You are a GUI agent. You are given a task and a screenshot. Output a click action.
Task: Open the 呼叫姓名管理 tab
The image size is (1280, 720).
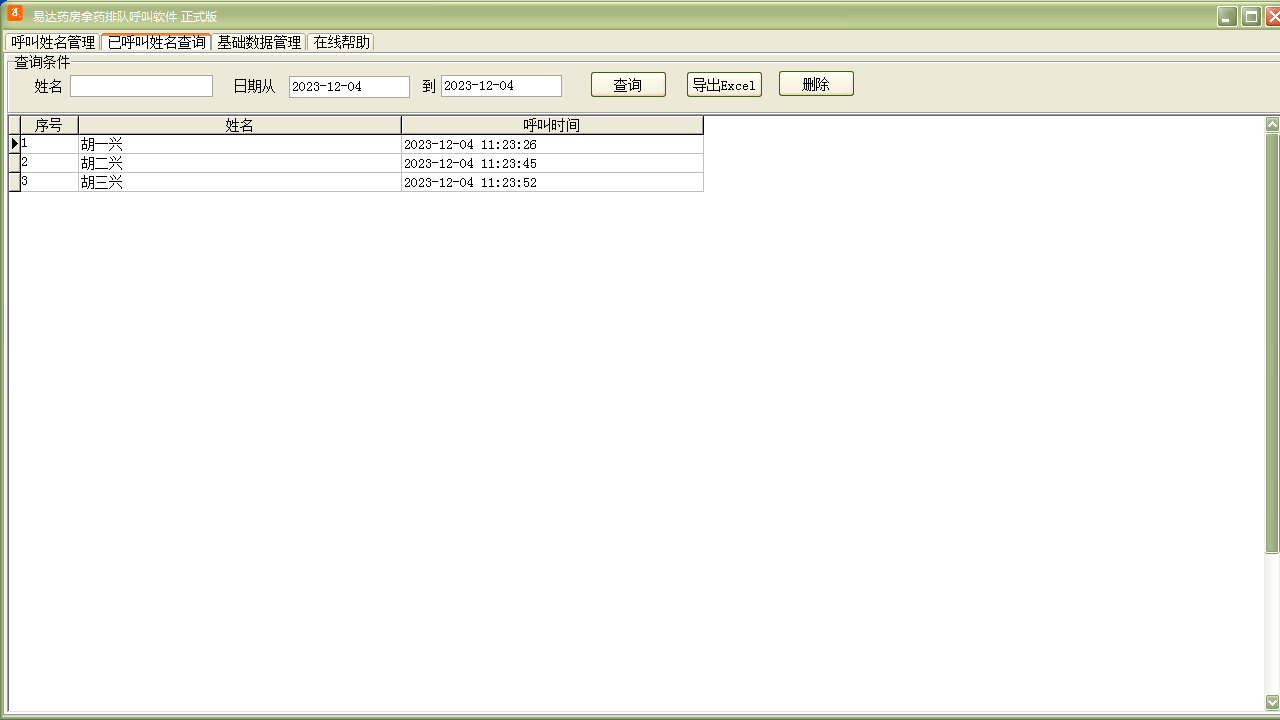[x=53, y=42]
